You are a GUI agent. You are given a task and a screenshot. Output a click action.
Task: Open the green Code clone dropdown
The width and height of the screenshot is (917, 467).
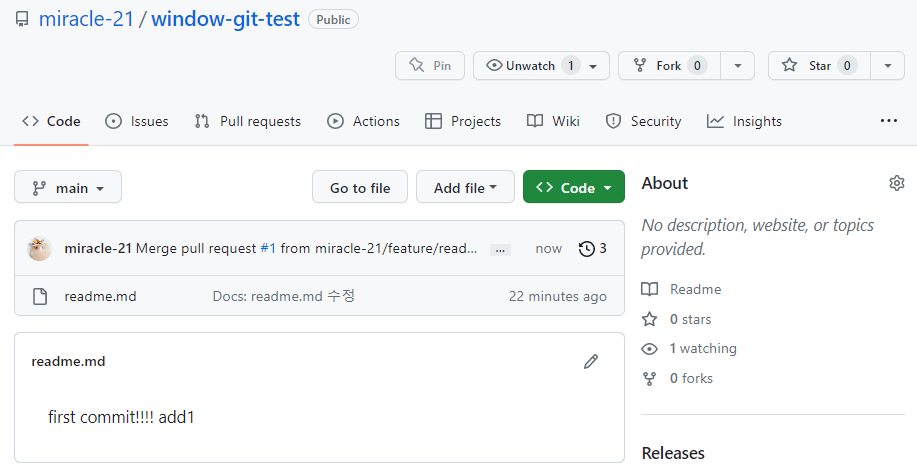click(x=574, y=187)
